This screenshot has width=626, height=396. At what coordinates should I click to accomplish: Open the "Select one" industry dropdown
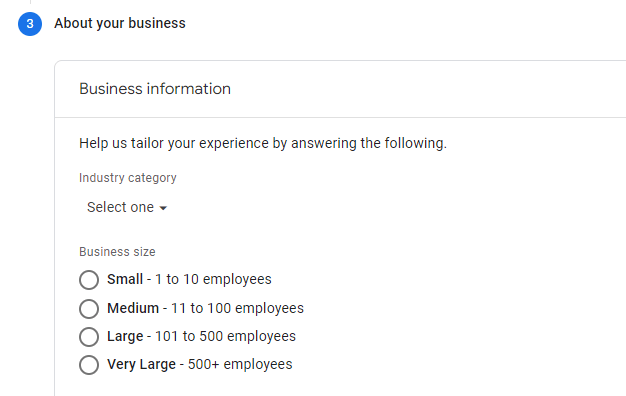(127, 207)
